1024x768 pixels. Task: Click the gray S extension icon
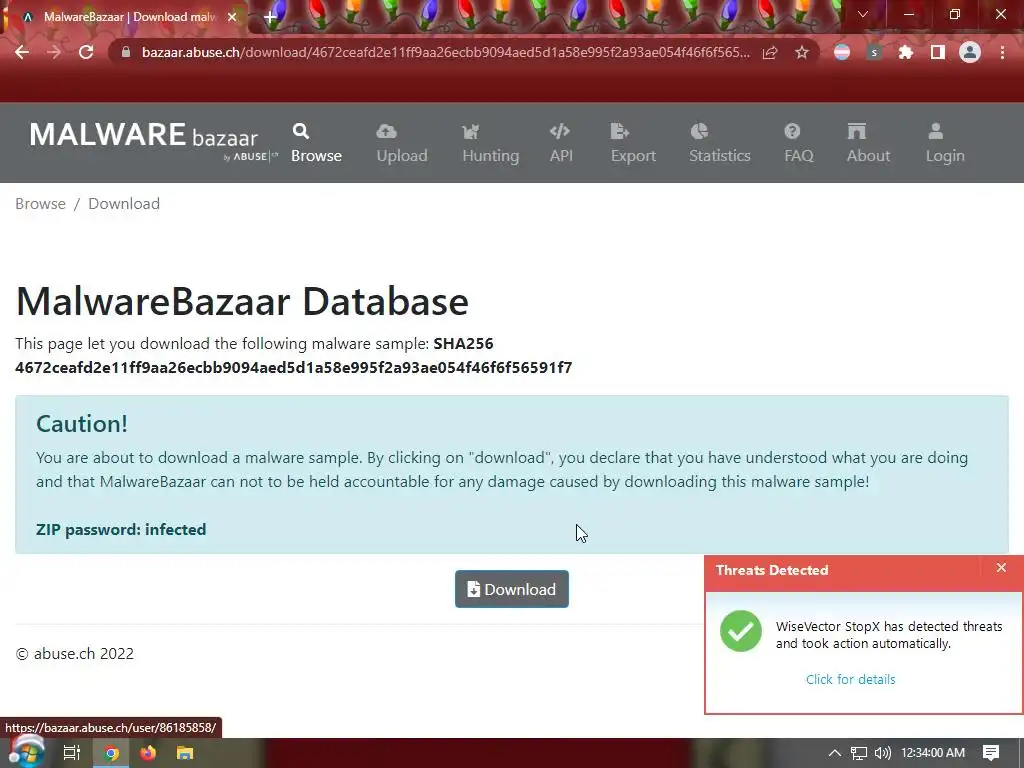(874, 52)
